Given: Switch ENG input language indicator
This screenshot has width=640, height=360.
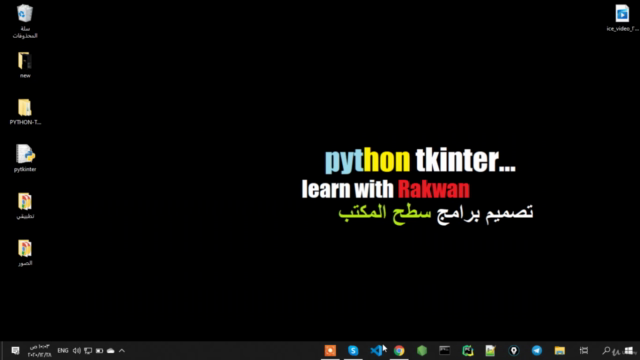Looking at the screenshot, I should (63, 351).
